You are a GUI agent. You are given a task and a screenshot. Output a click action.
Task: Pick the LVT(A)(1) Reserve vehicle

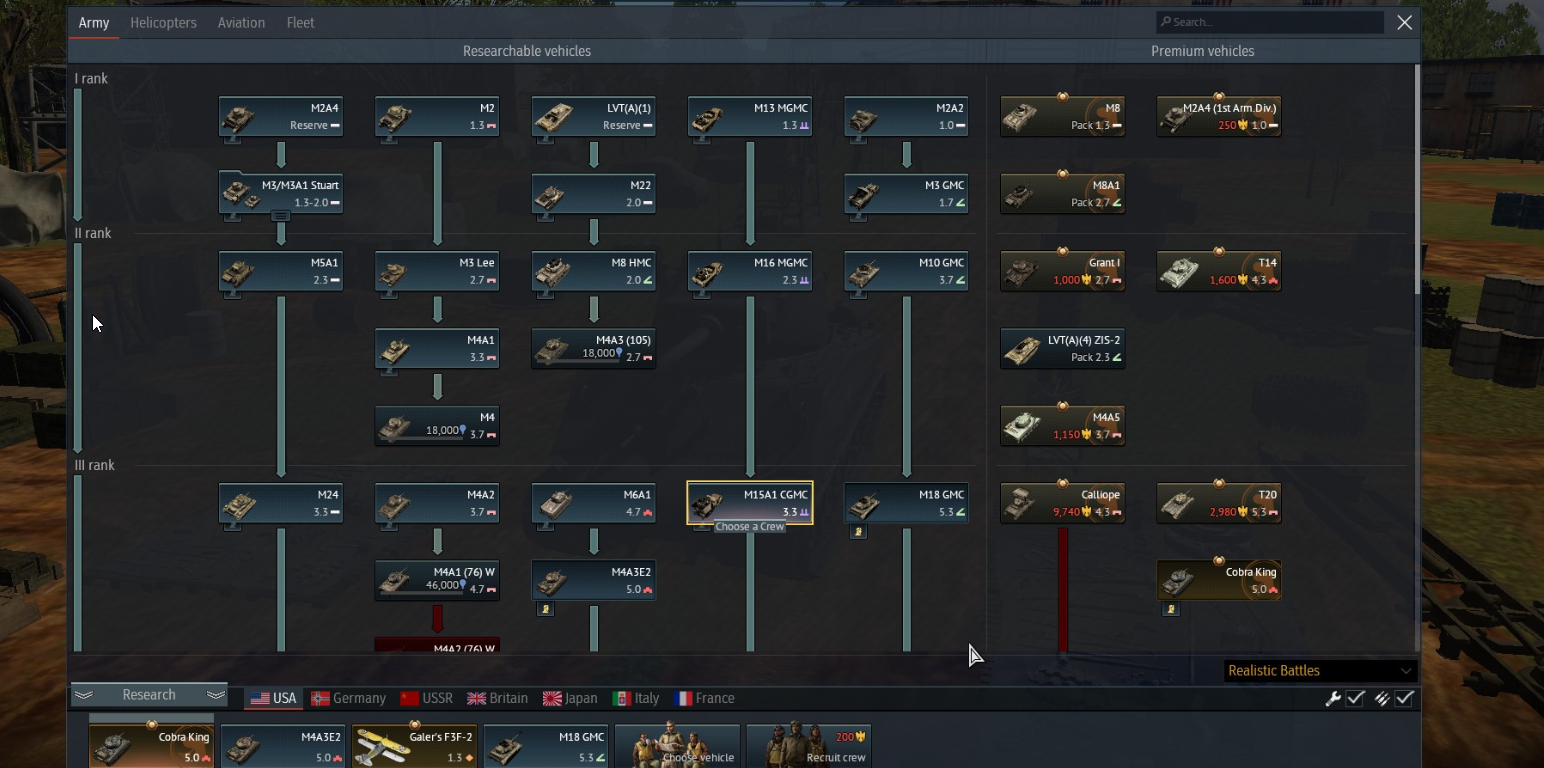click(593, 117)
